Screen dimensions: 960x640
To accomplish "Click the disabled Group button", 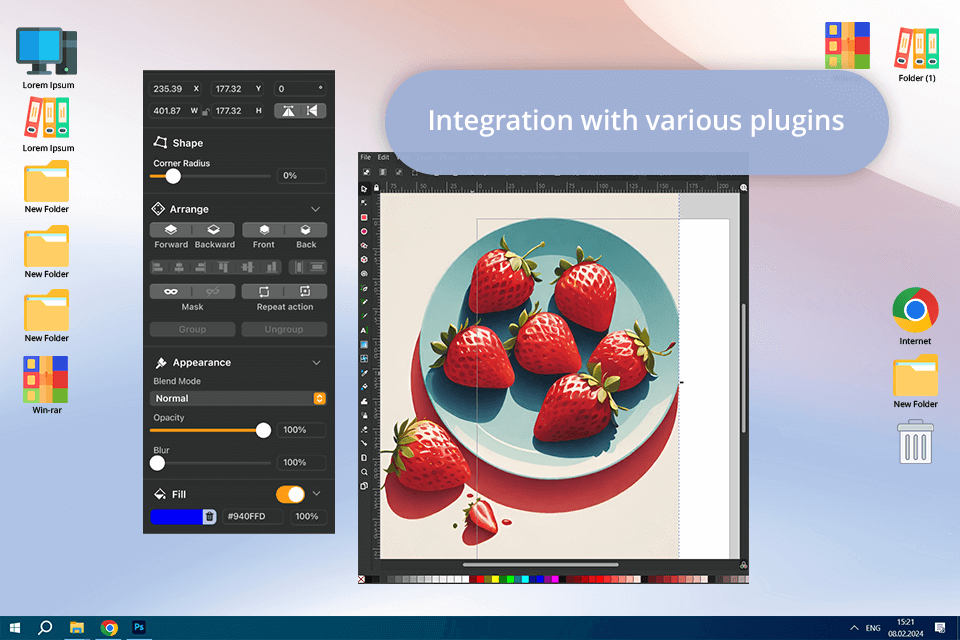I will click(192, 329).
